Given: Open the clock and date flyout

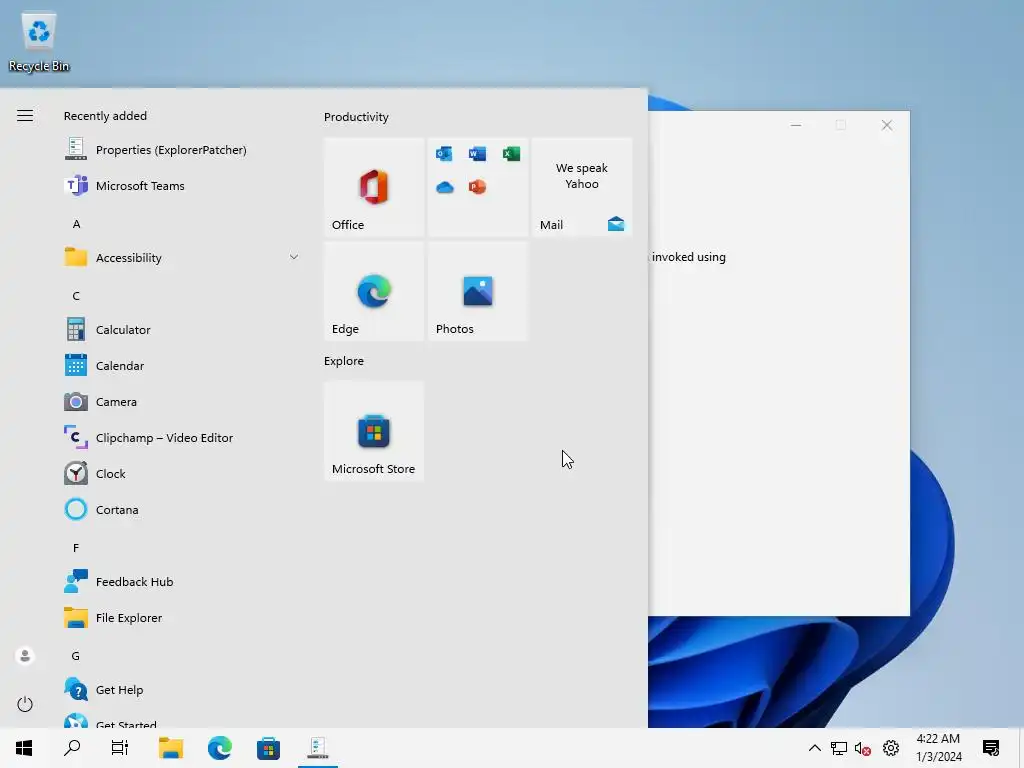Looking at the screenshot, I should point(938,748).
